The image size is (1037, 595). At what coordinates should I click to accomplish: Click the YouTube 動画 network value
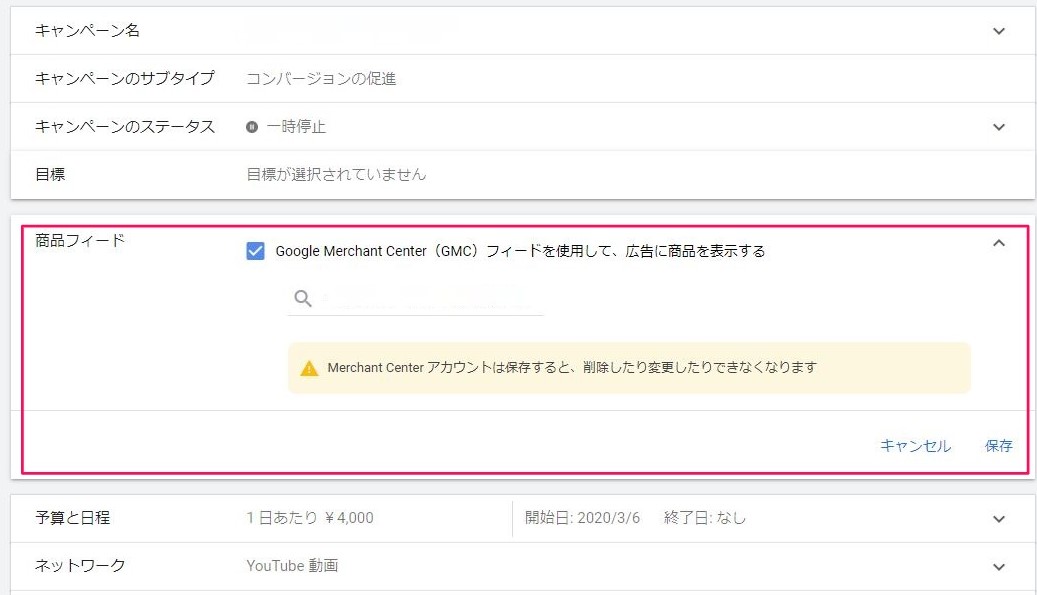tap(292, 566)
